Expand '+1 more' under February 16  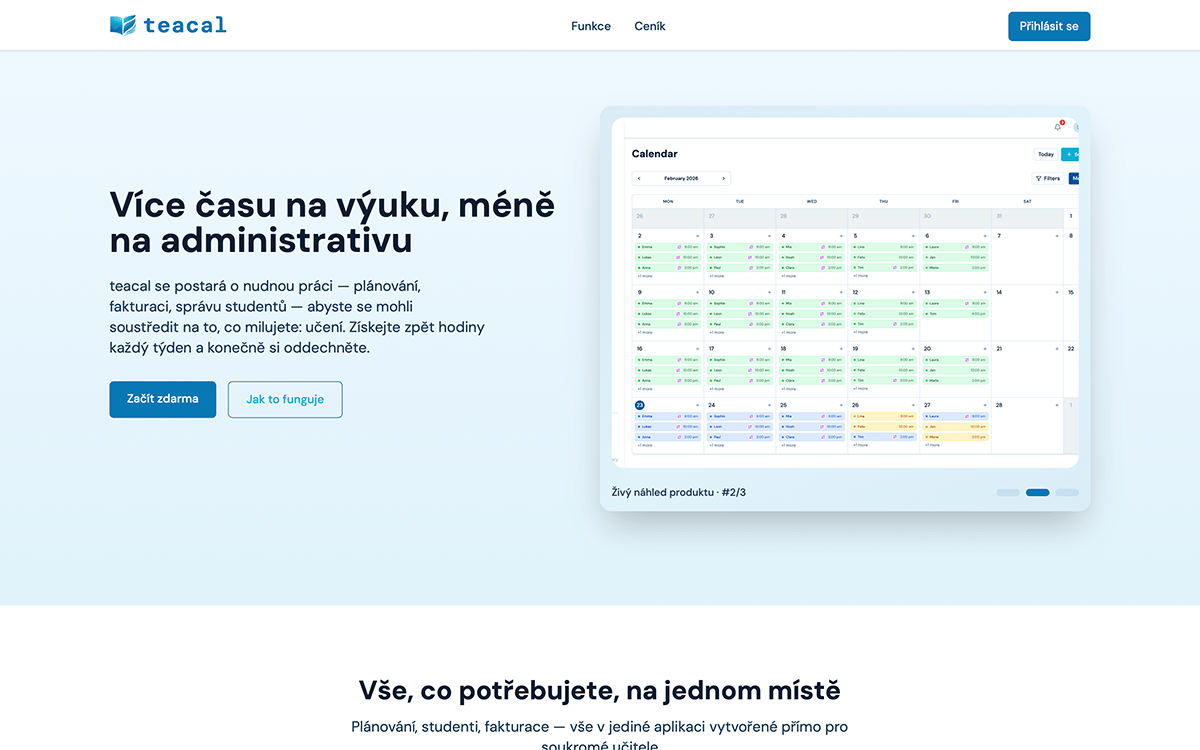coord(645,389)
